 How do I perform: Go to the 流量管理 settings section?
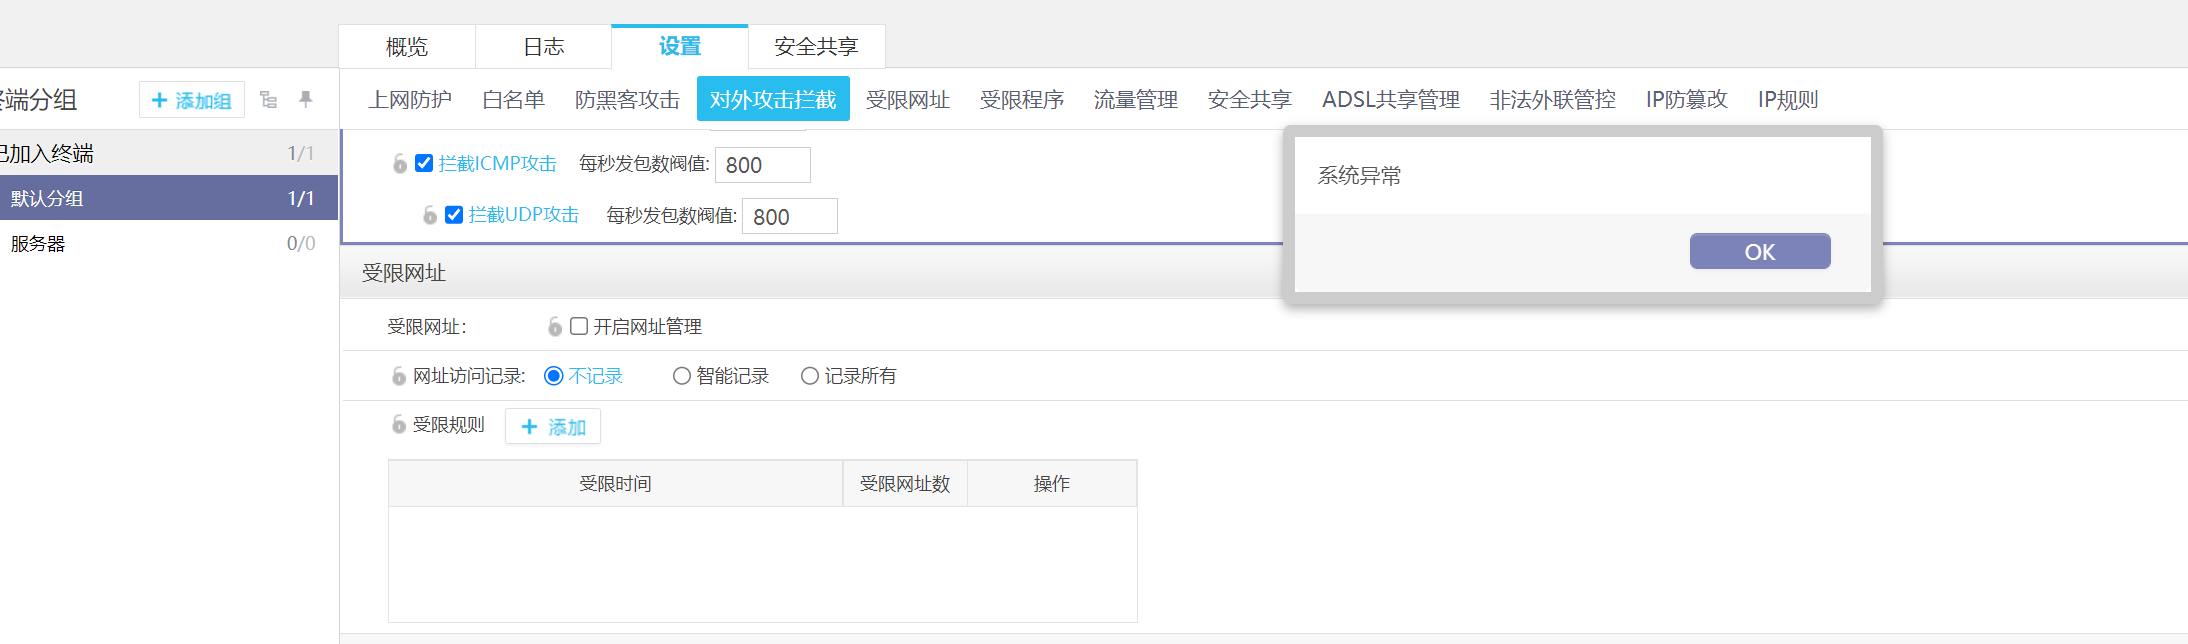[1135, 100]
